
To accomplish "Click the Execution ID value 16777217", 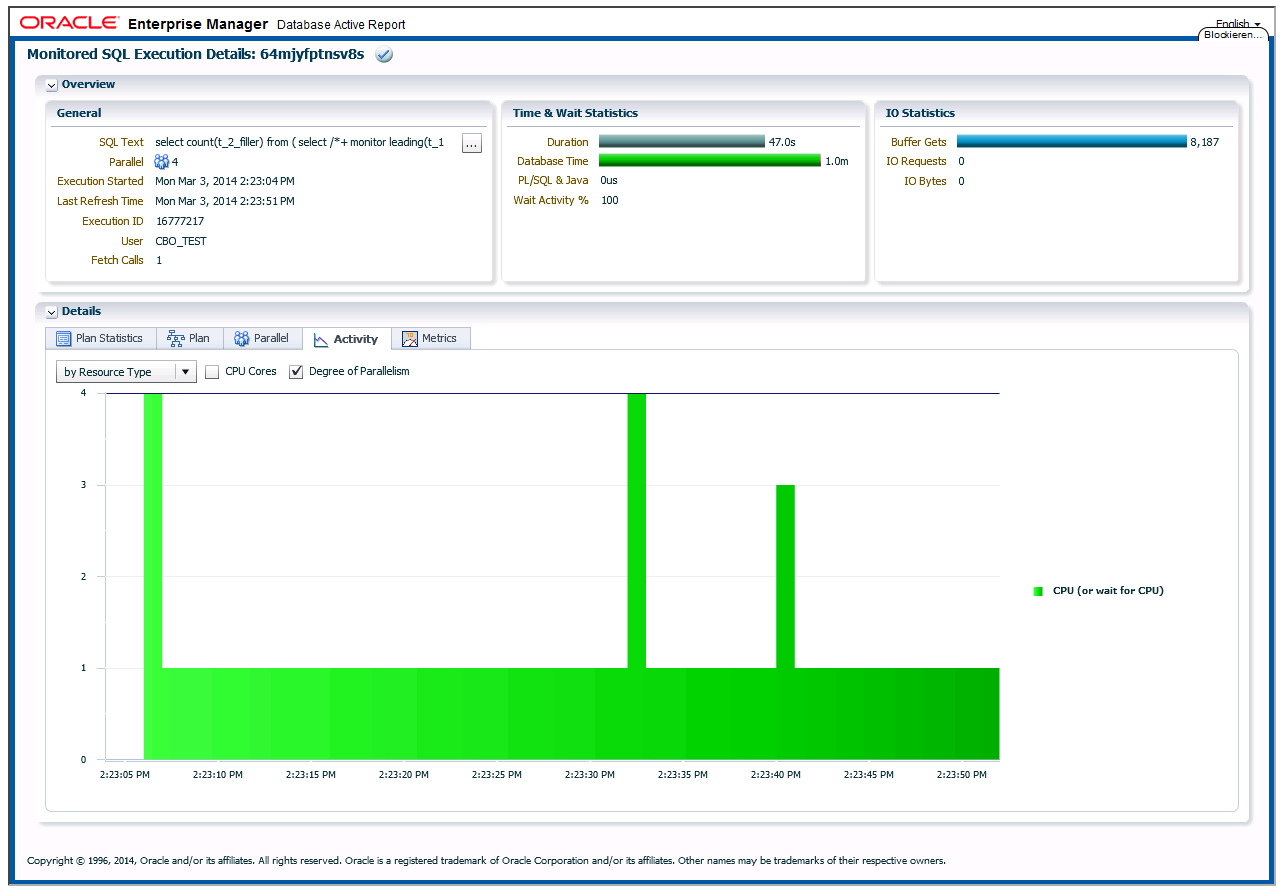I will coord(180,222).
